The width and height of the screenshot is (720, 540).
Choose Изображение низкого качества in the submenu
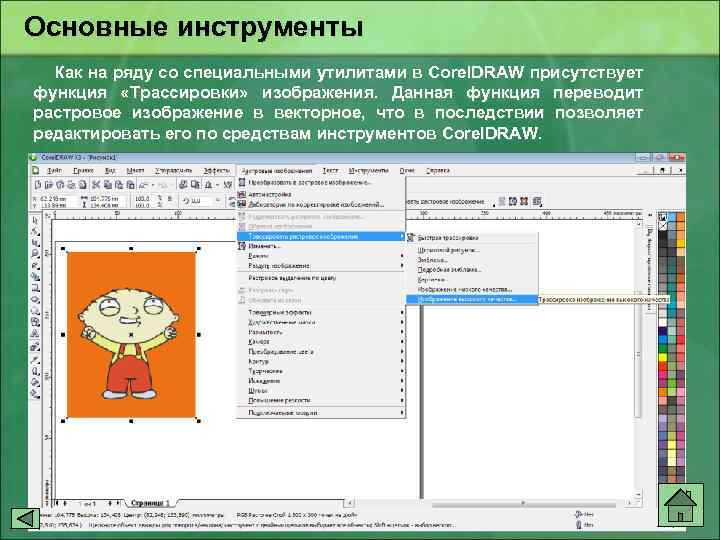[x=472, y=289]
